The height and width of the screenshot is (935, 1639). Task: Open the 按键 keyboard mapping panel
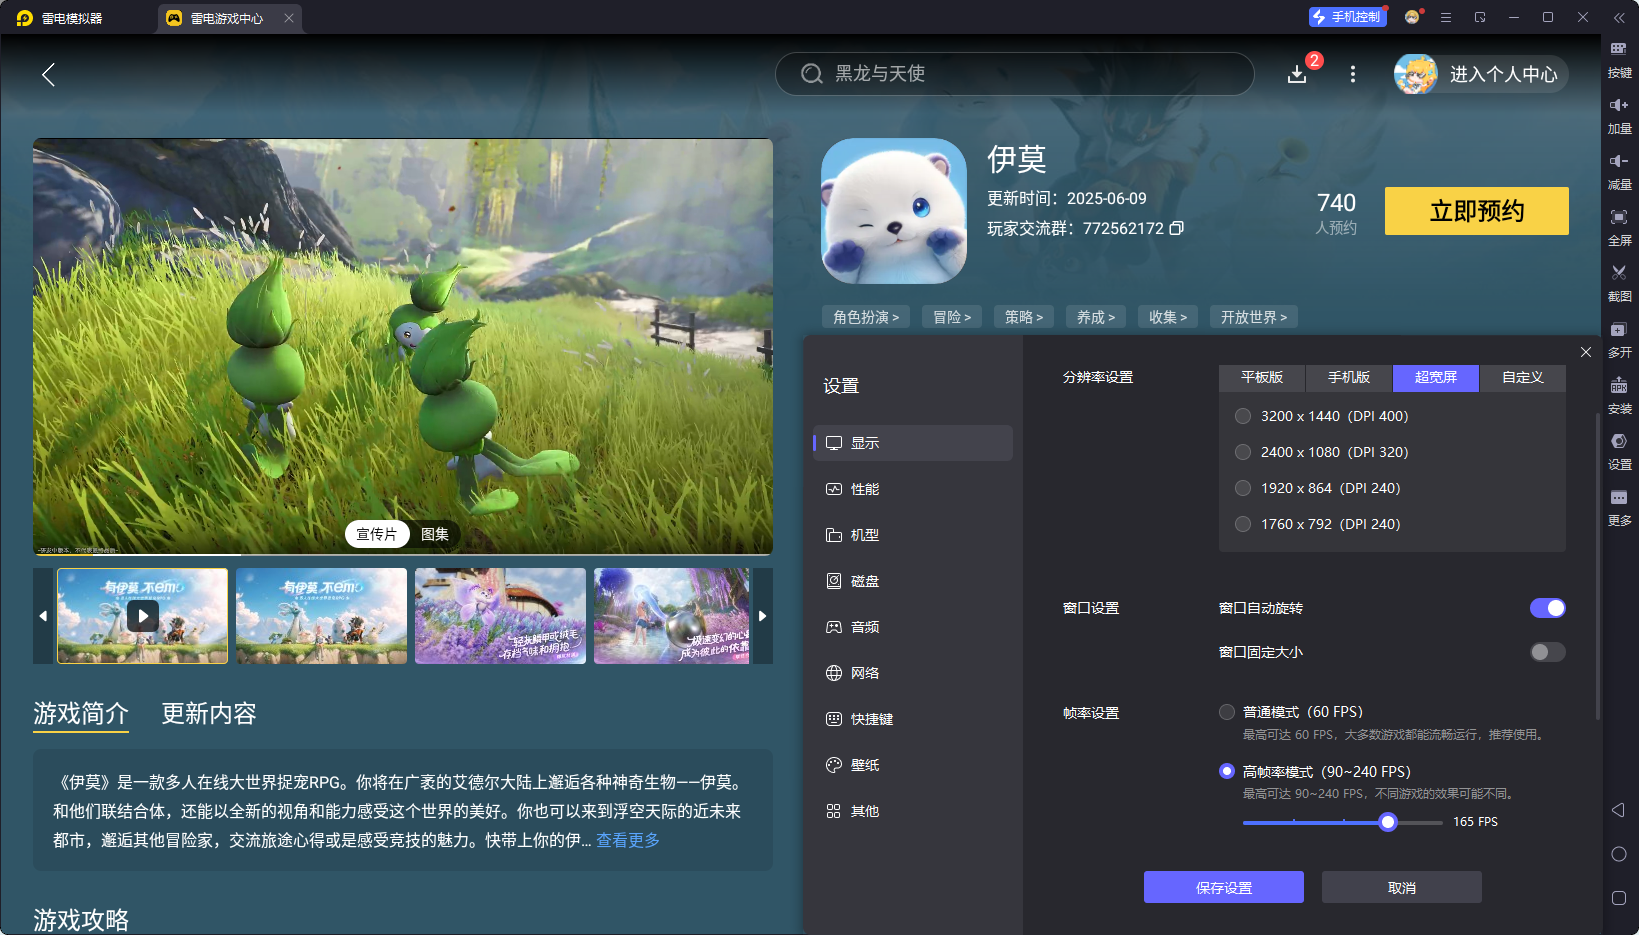pos(1620,60)
